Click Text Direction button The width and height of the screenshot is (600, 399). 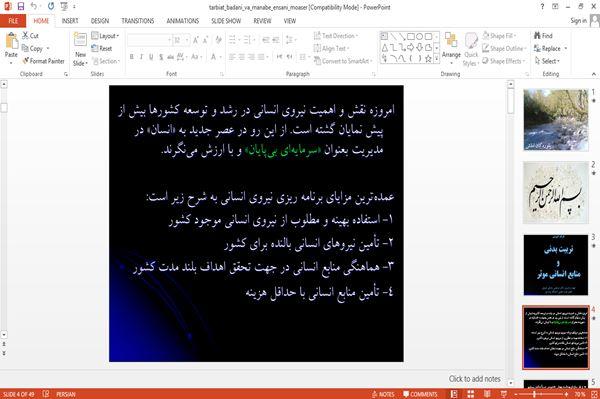(x=336, y=36)
